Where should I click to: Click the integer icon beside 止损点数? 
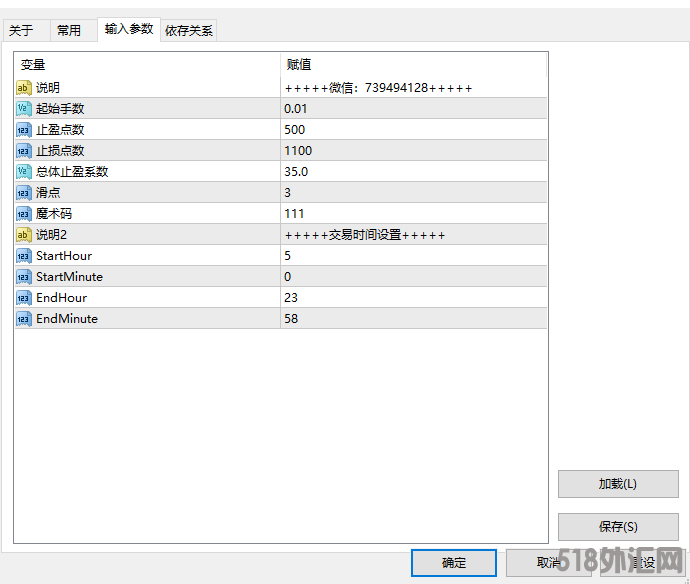pyautogui.click(x=24, y=151)
